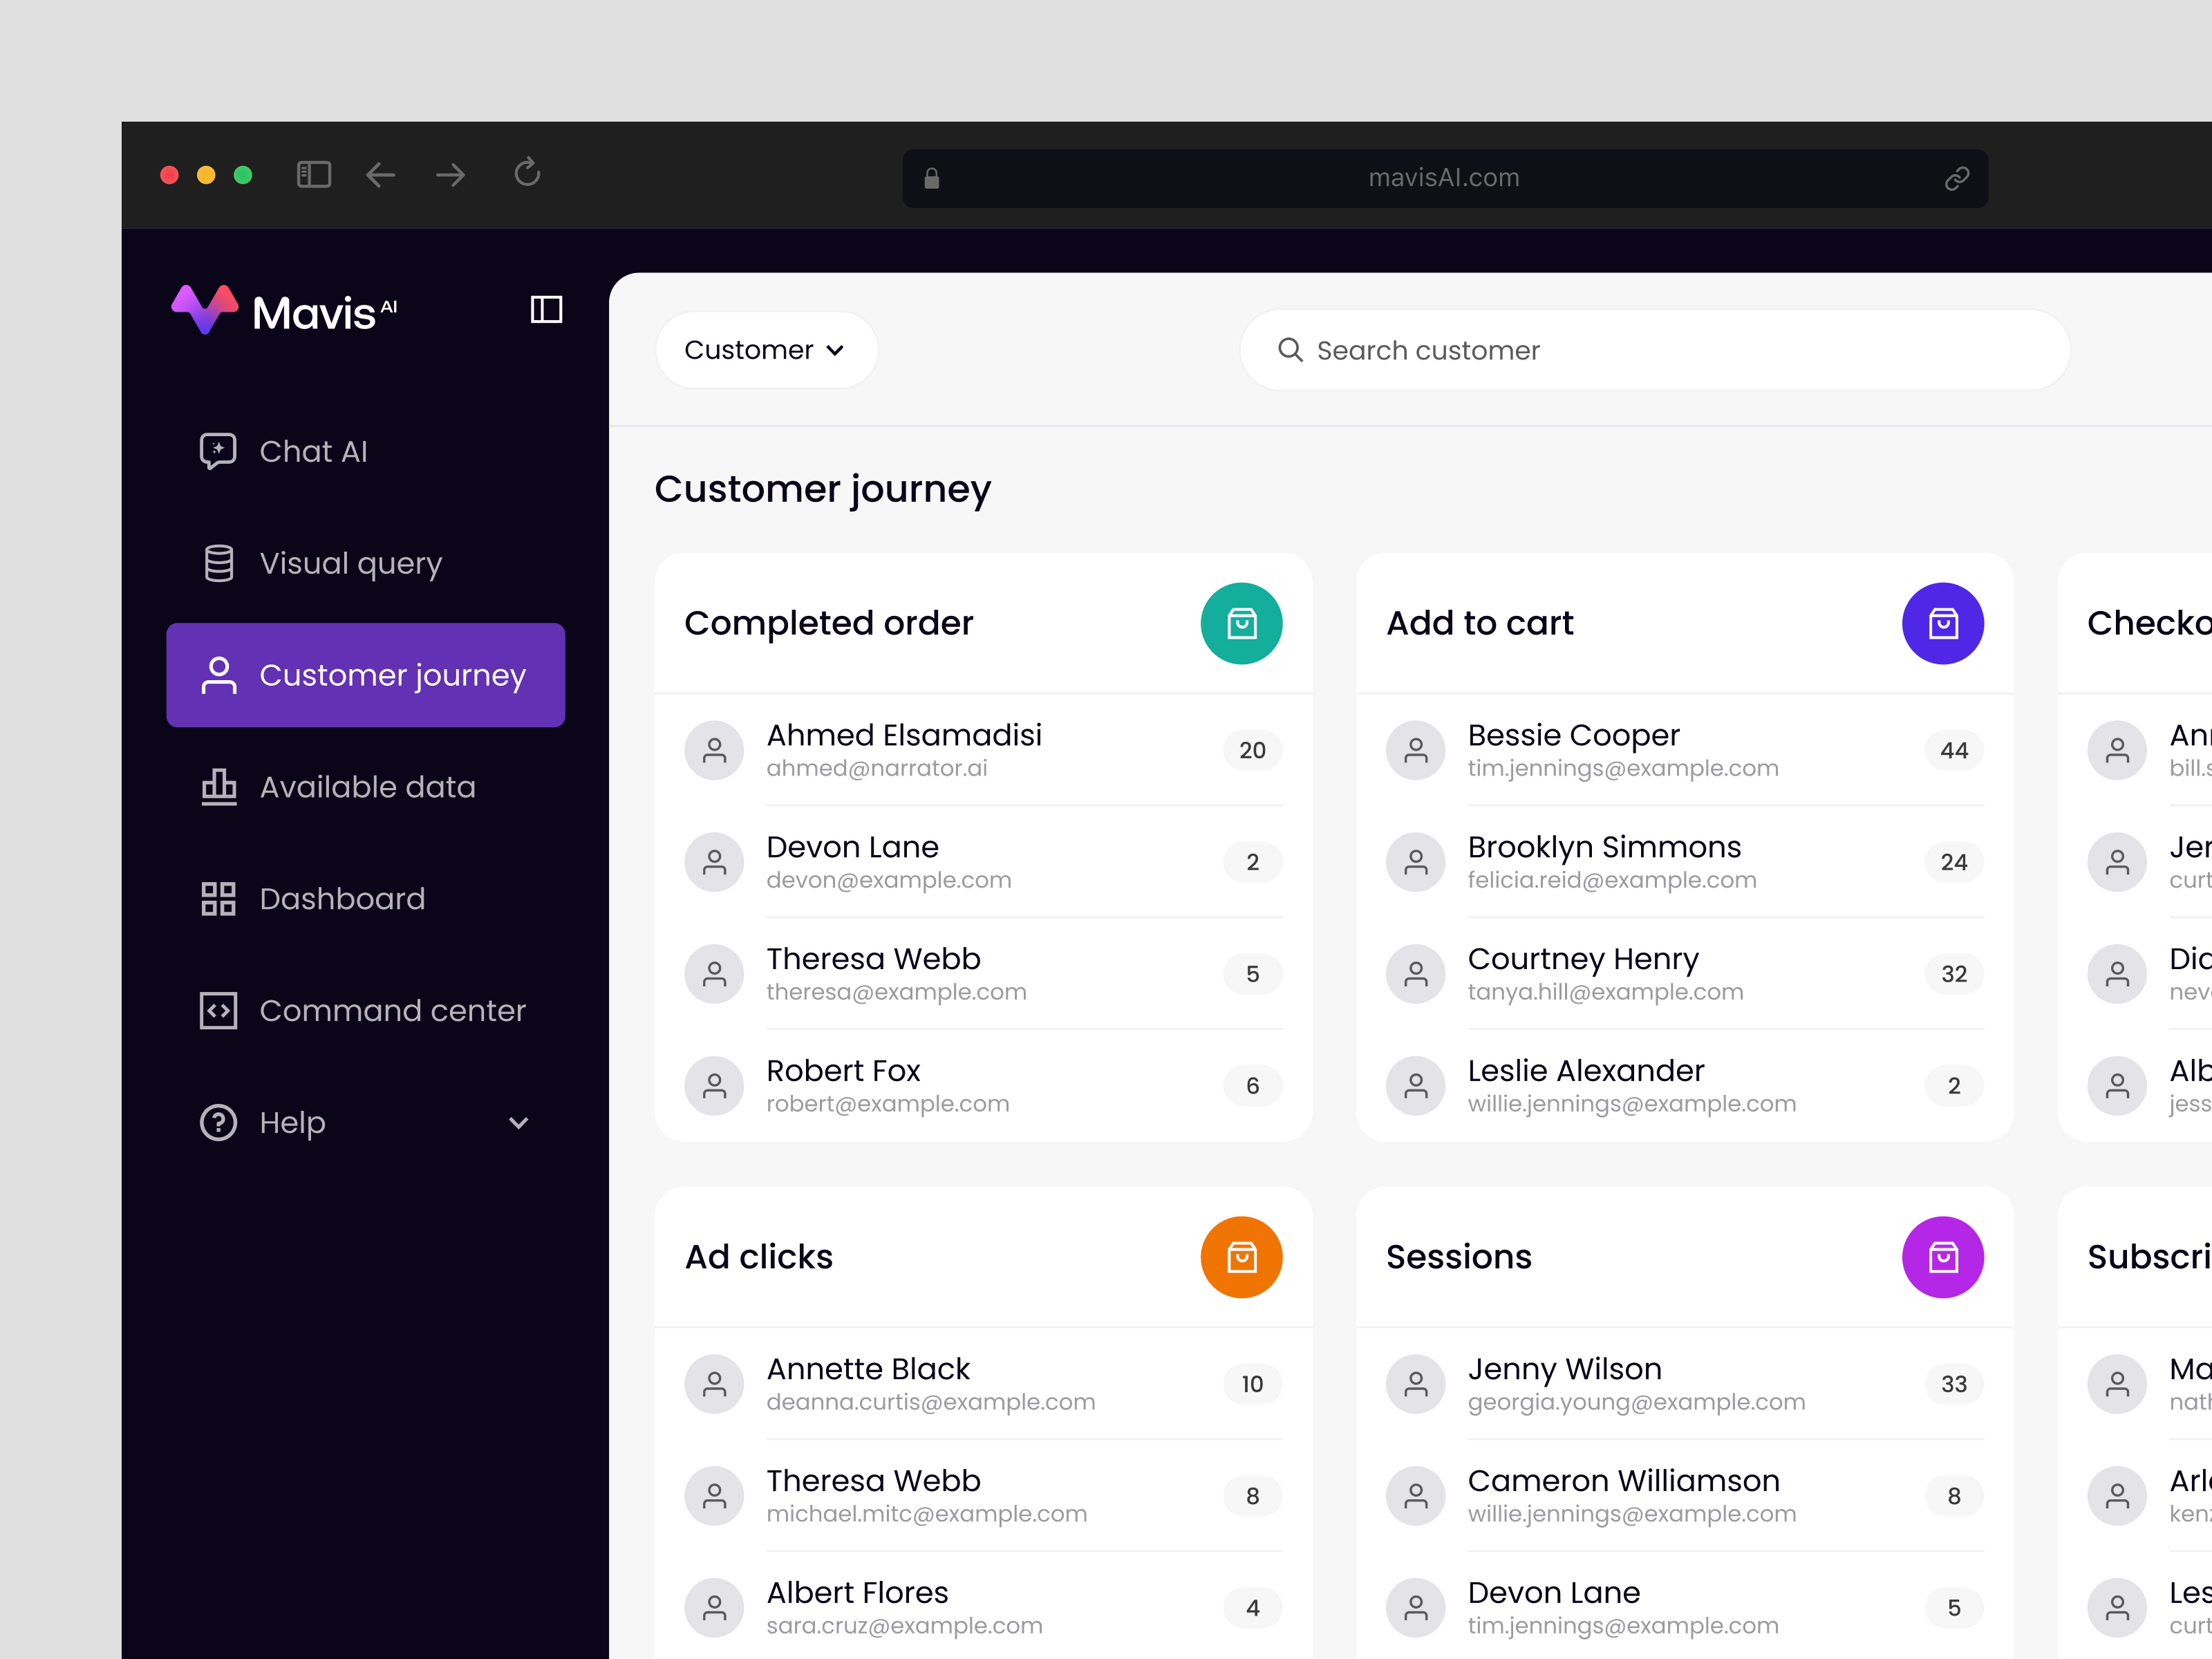
Task: Click Ahmed Elsamadisi's avatar icon
Action: pyautogui.click(x=714, y=750)
